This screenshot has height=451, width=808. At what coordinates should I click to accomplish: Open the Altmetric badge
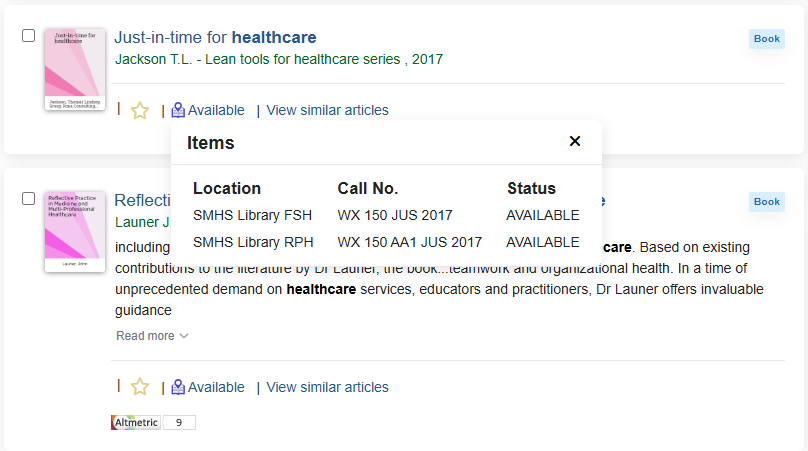point(136,423)
